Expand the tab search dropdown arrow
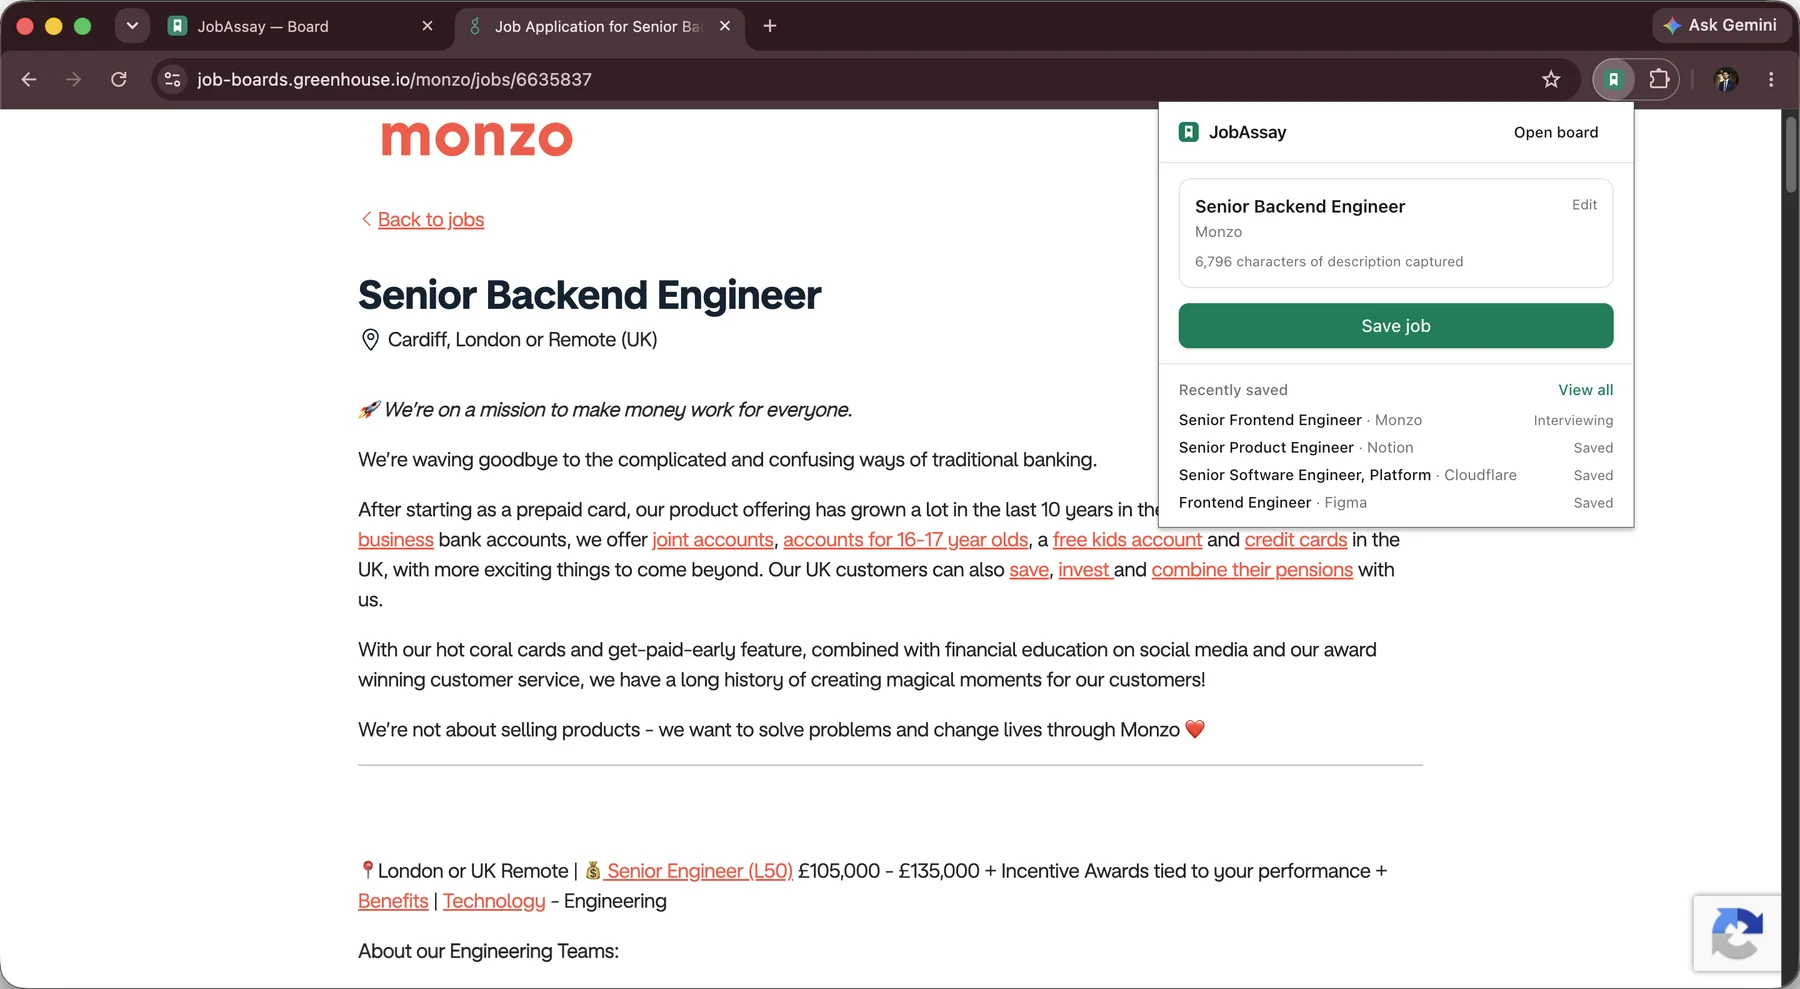The width and height of the screenshot is (1800, 989). (132, 26)
